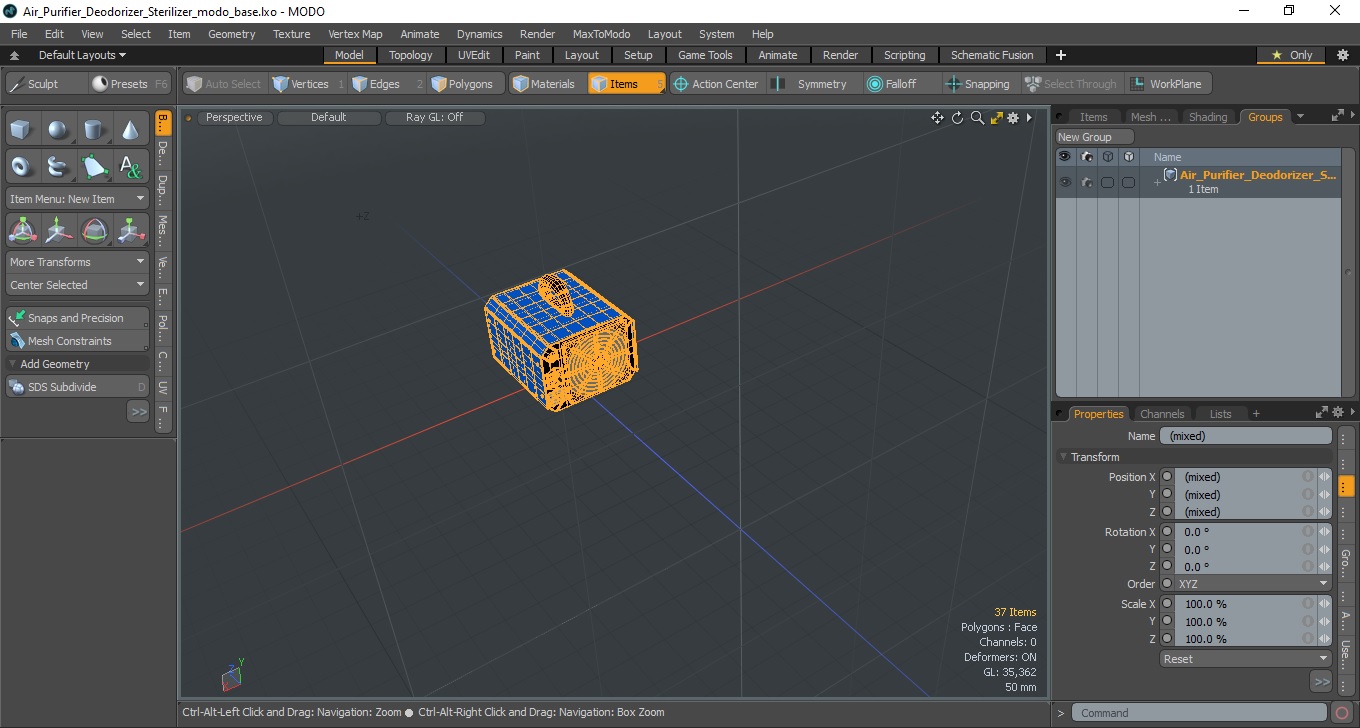The width and height of the screenshot is (1360, 728).
Task: Open the Render menu
Action: [x=537, y=34]
